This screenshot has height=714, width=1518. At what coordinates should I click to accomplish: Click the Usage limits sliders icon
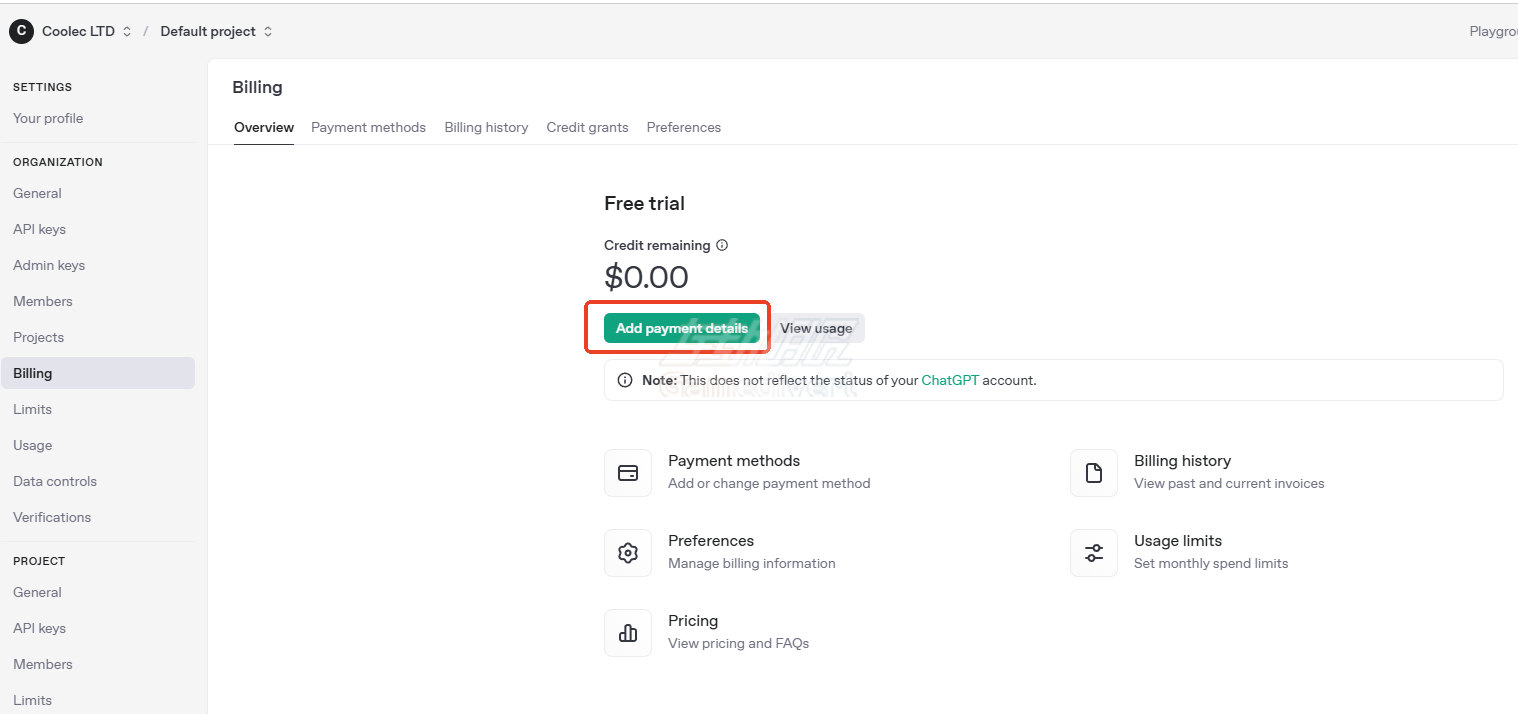click(1094, 553)
